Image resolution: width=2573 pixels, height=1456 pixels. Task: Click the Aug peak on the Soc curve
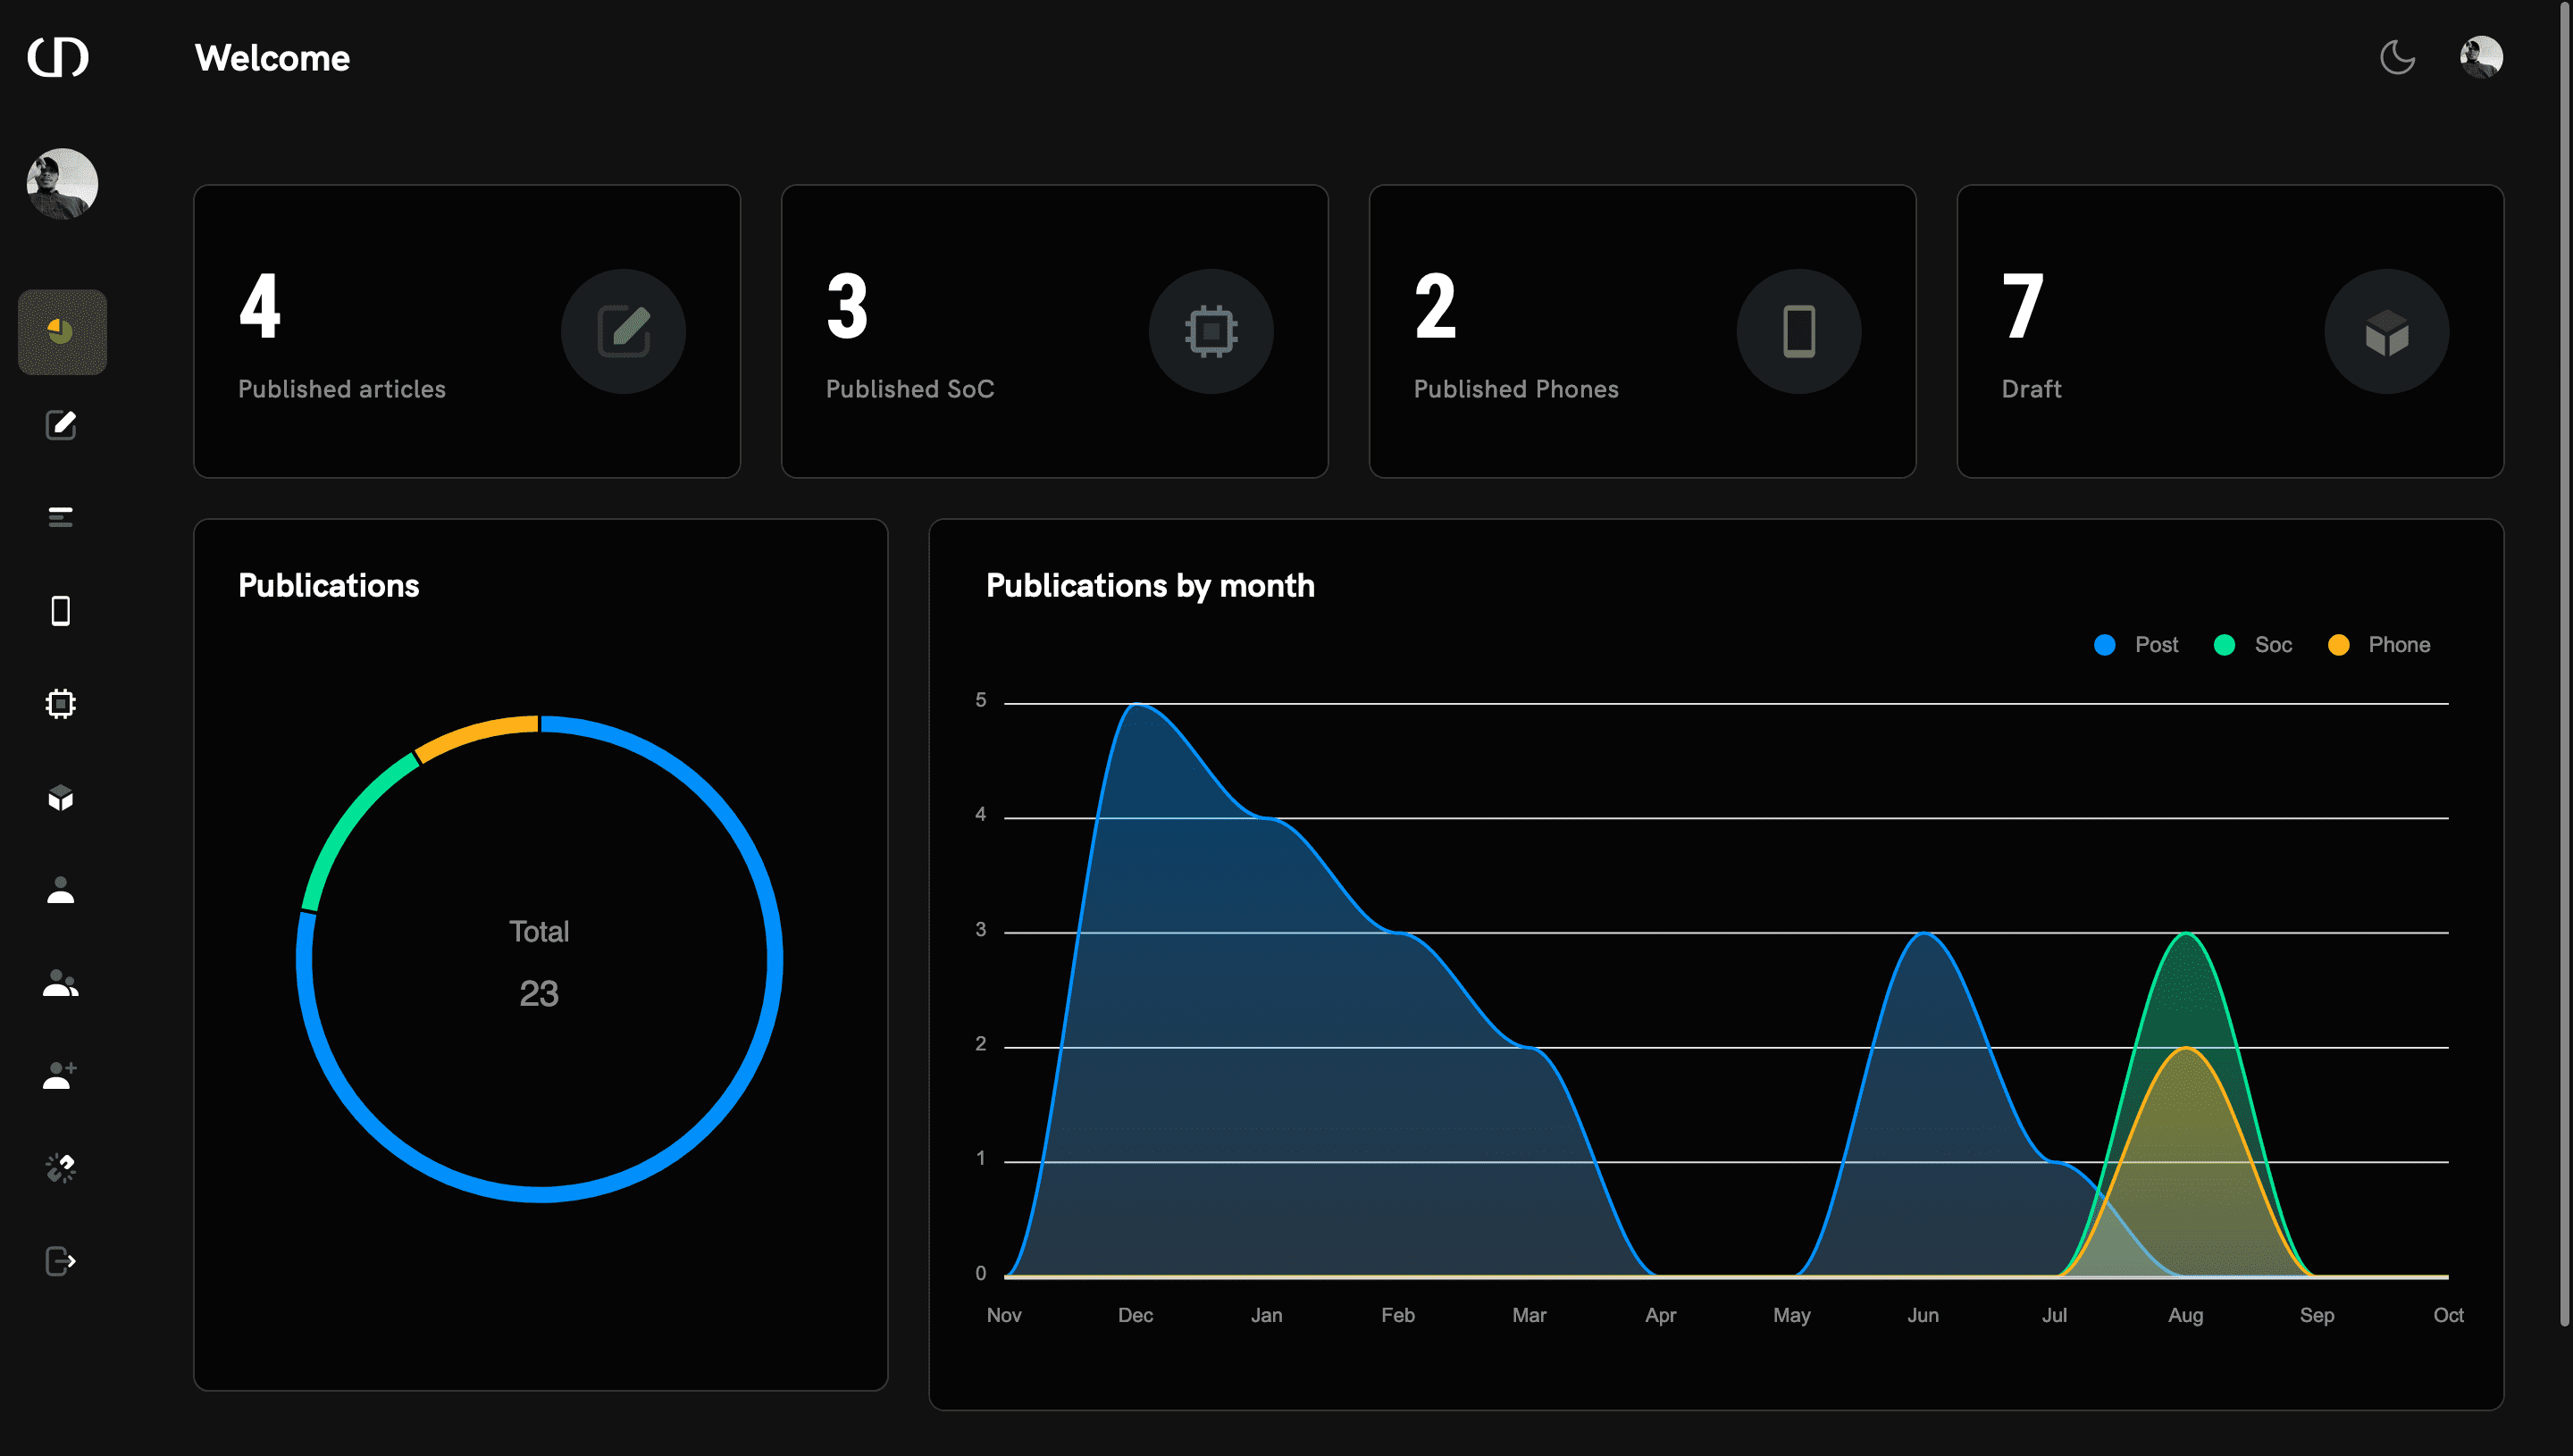point(2186,933)
